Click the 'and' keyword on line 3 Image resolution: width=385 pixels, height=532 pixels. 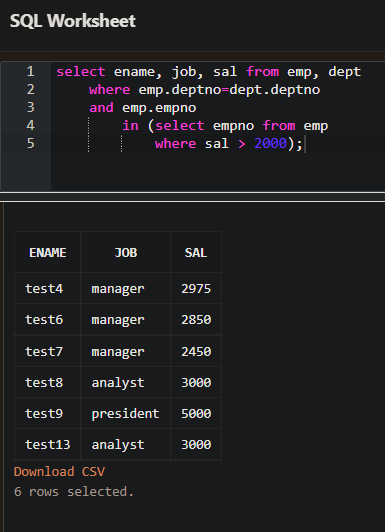pyautogui.click(x=101, y=108)
